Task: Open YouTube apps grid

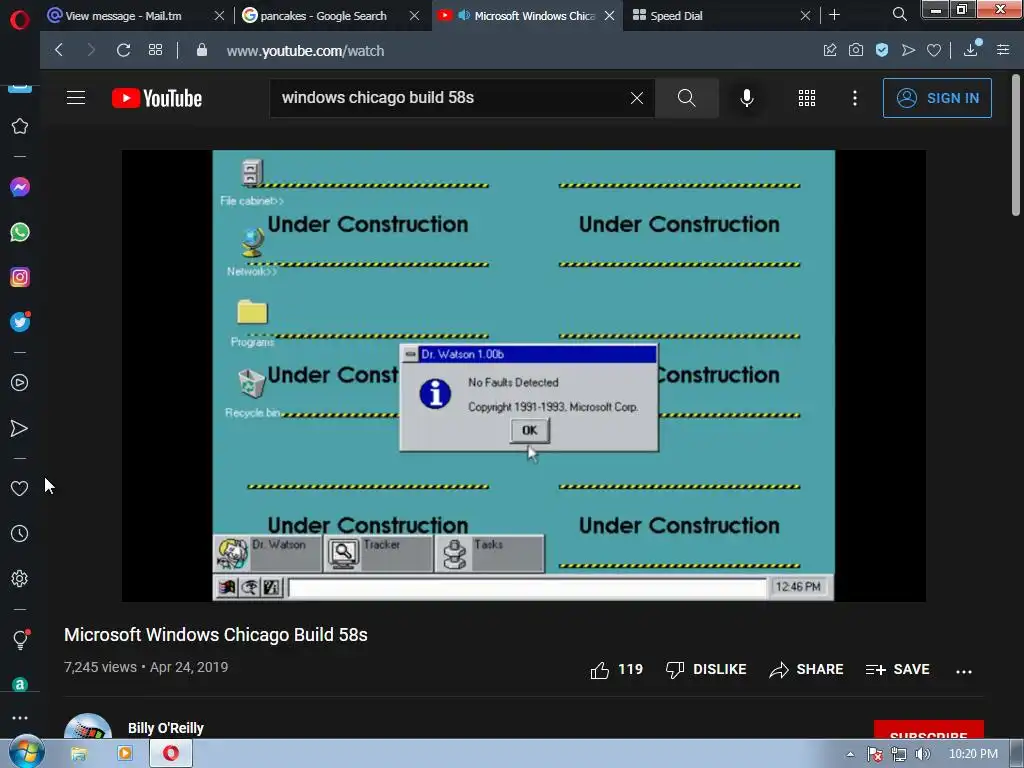Action: point(807,98)
